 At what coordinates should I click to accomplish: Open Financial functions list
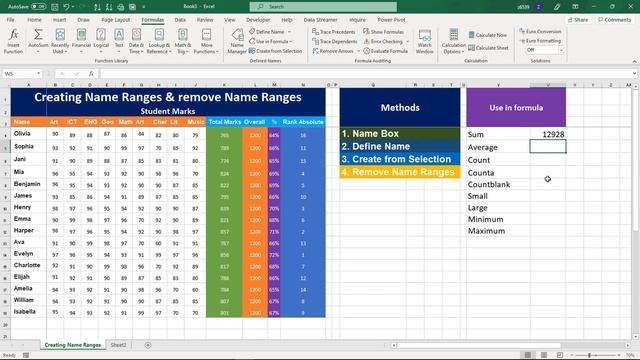coord(81,41)
